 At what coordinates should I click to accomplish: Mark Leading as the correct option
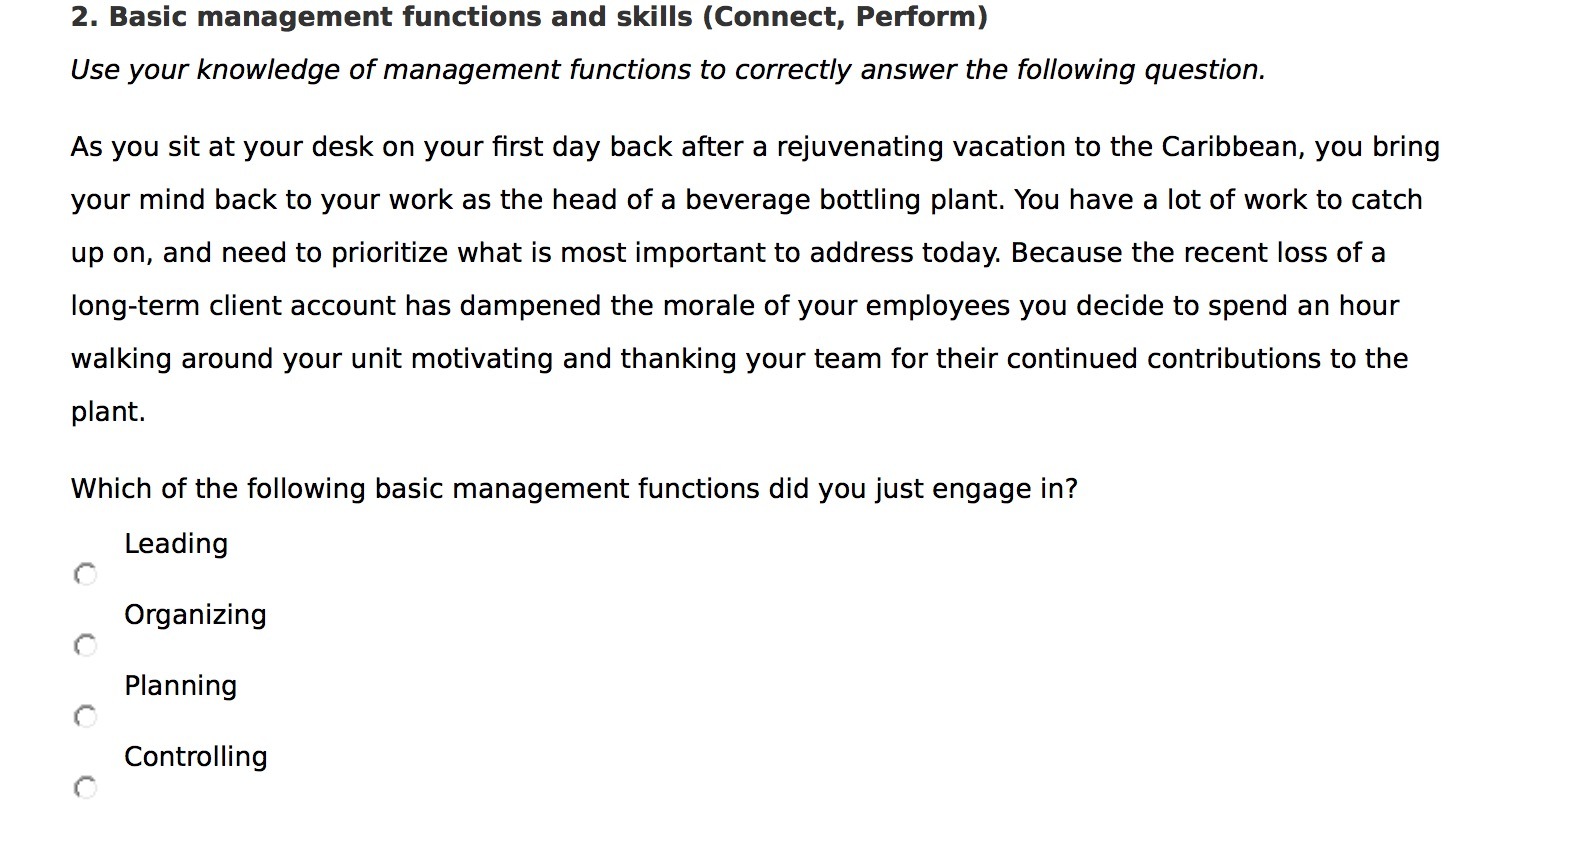pos(86,573)
